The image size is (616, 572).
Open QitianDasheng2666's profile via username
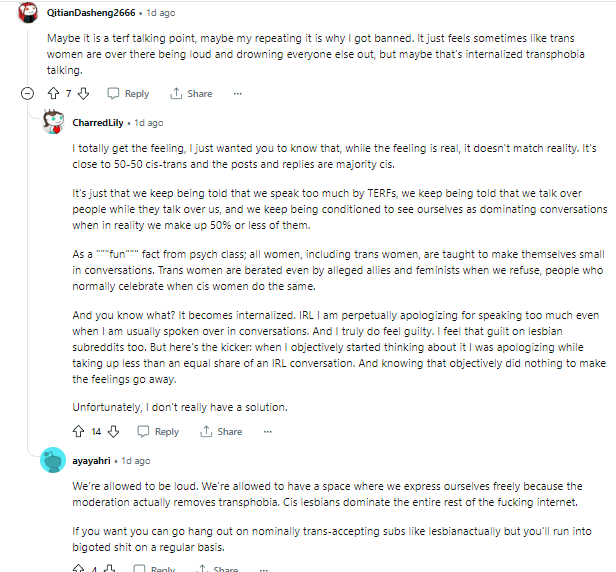click(91, 13)
